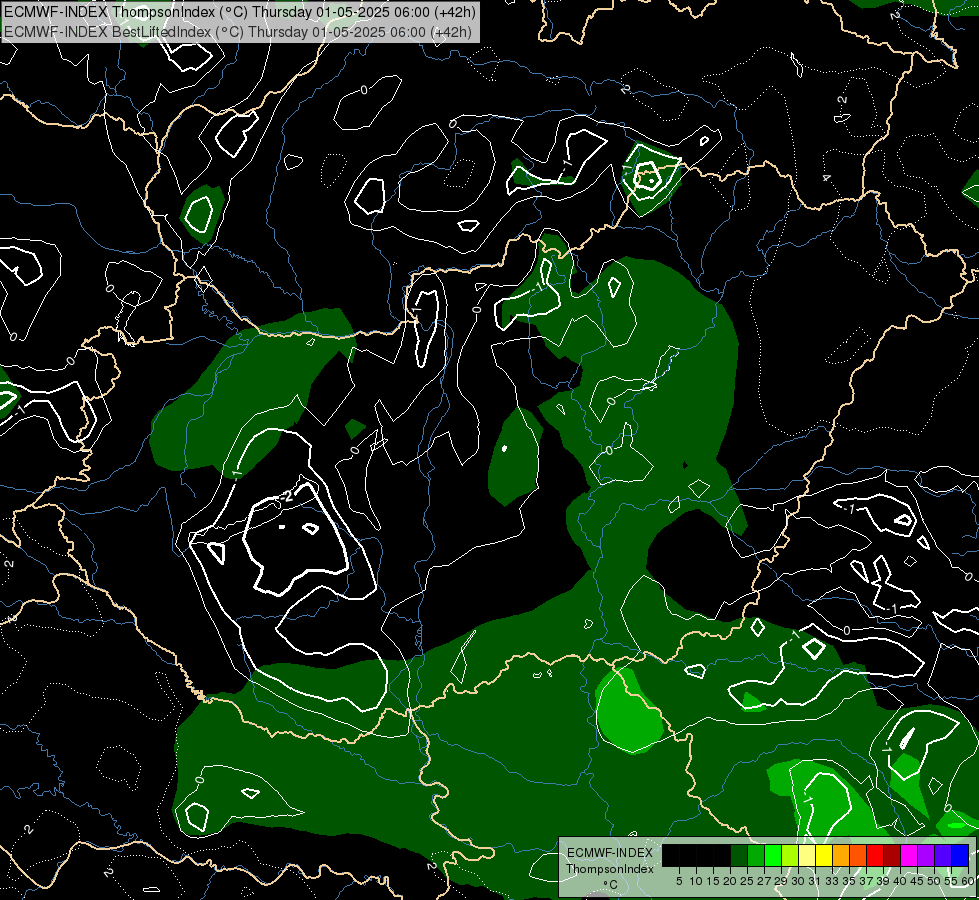Click the dark red 39–40 legend swatch
979x900 pixels.
click(x=892, y=855)
